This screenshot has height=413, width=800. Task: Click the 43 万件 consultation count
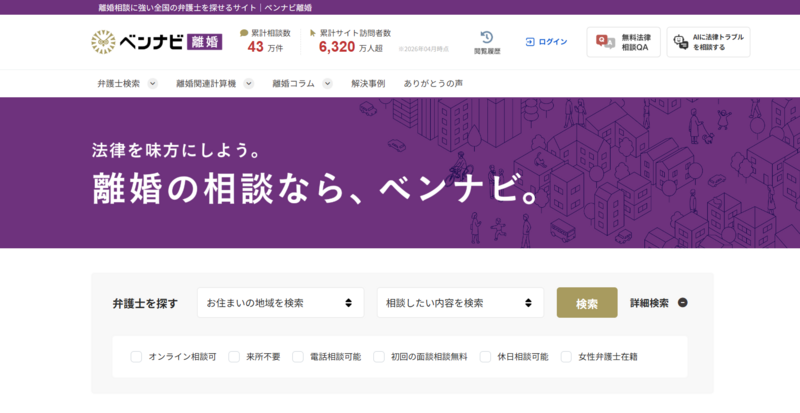click(x=265, y=47)
